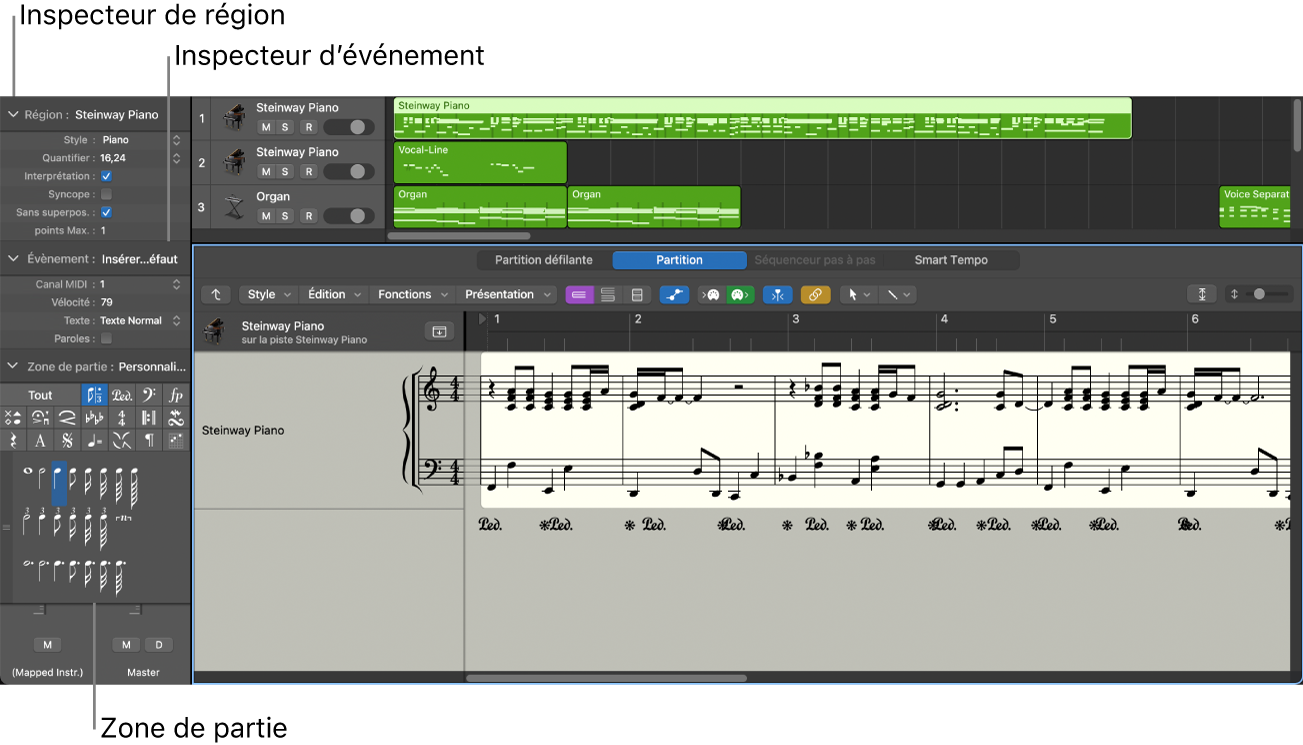This screenshot has height=745, width=1303.
Task: Select the pedal markings (Ped.) part box group
Action: click(x=122, y=395)
